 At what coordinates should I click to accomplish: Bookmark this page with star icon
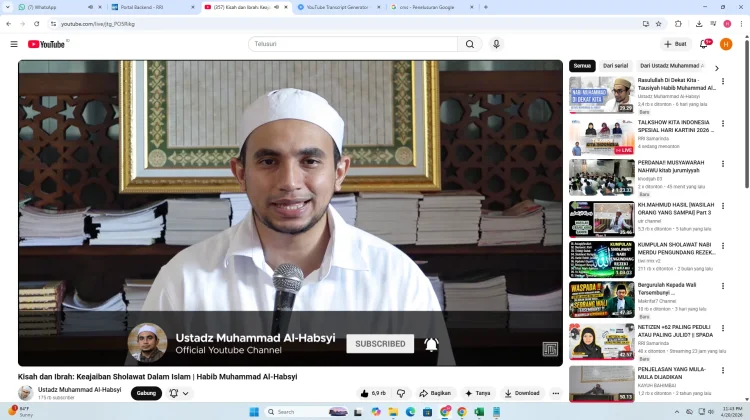pos(659,23)
